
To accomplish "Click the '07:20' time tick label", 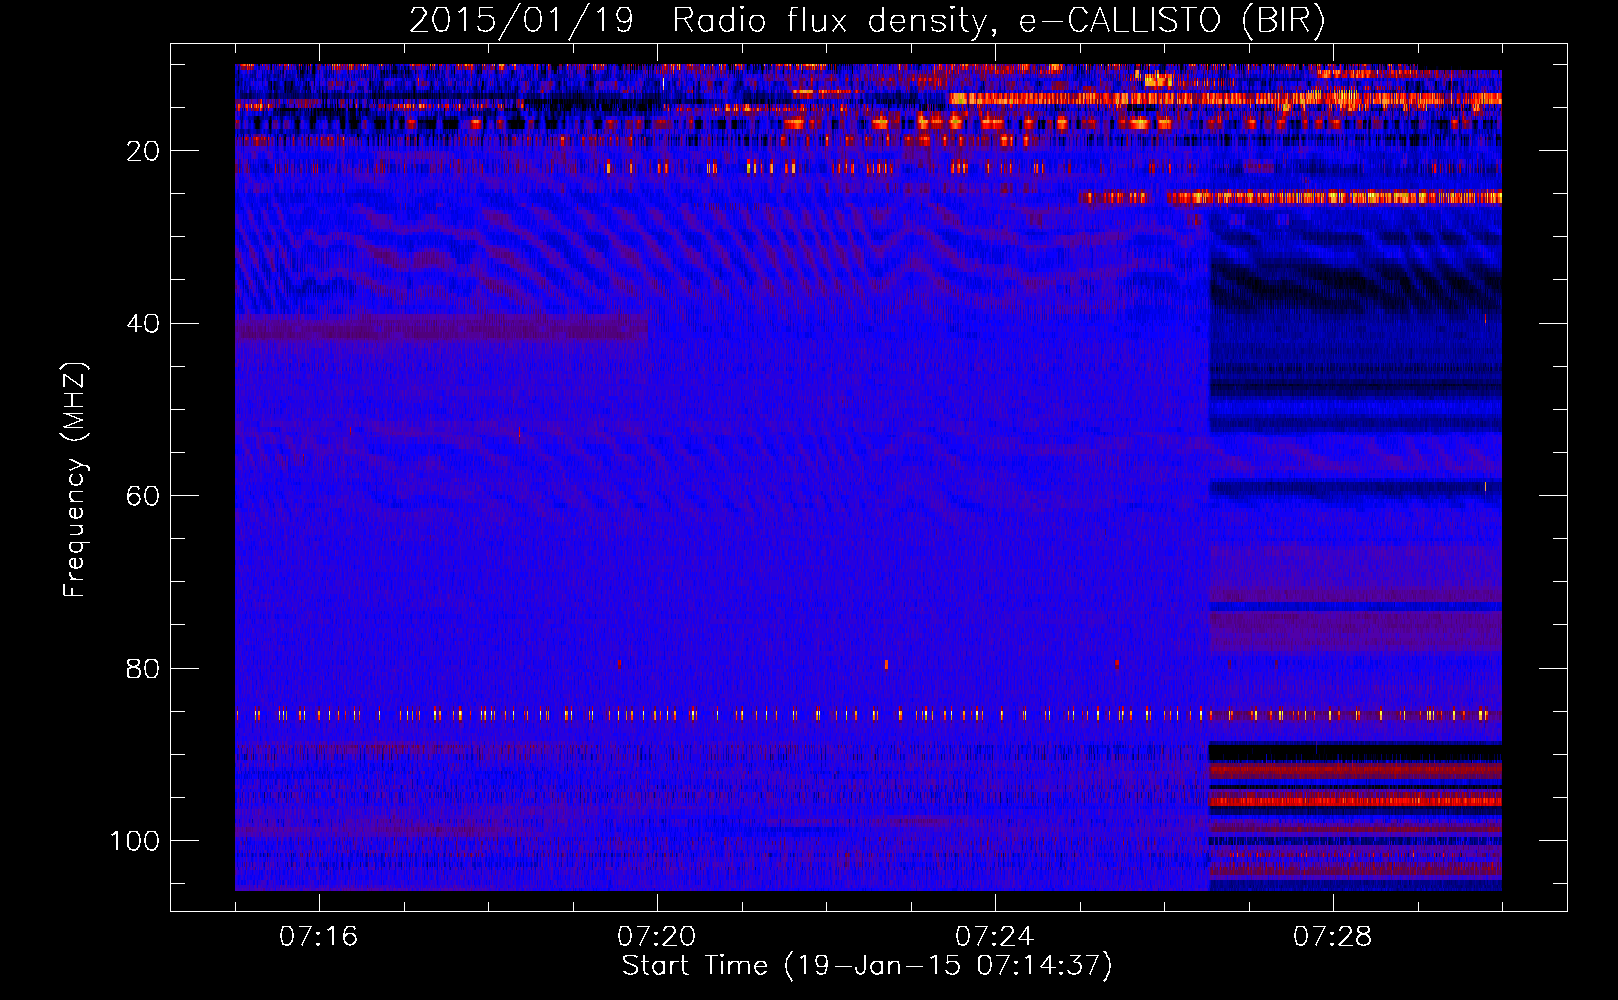I will pyautogui.click(x=656, y=937).
